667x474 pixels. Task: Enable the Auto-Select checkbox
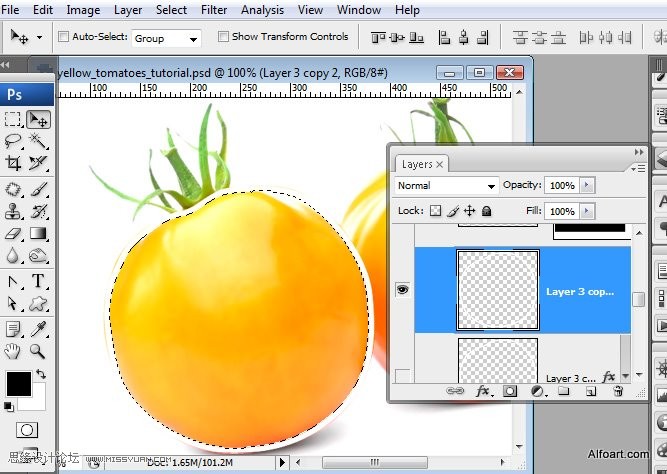click(64, 37)
